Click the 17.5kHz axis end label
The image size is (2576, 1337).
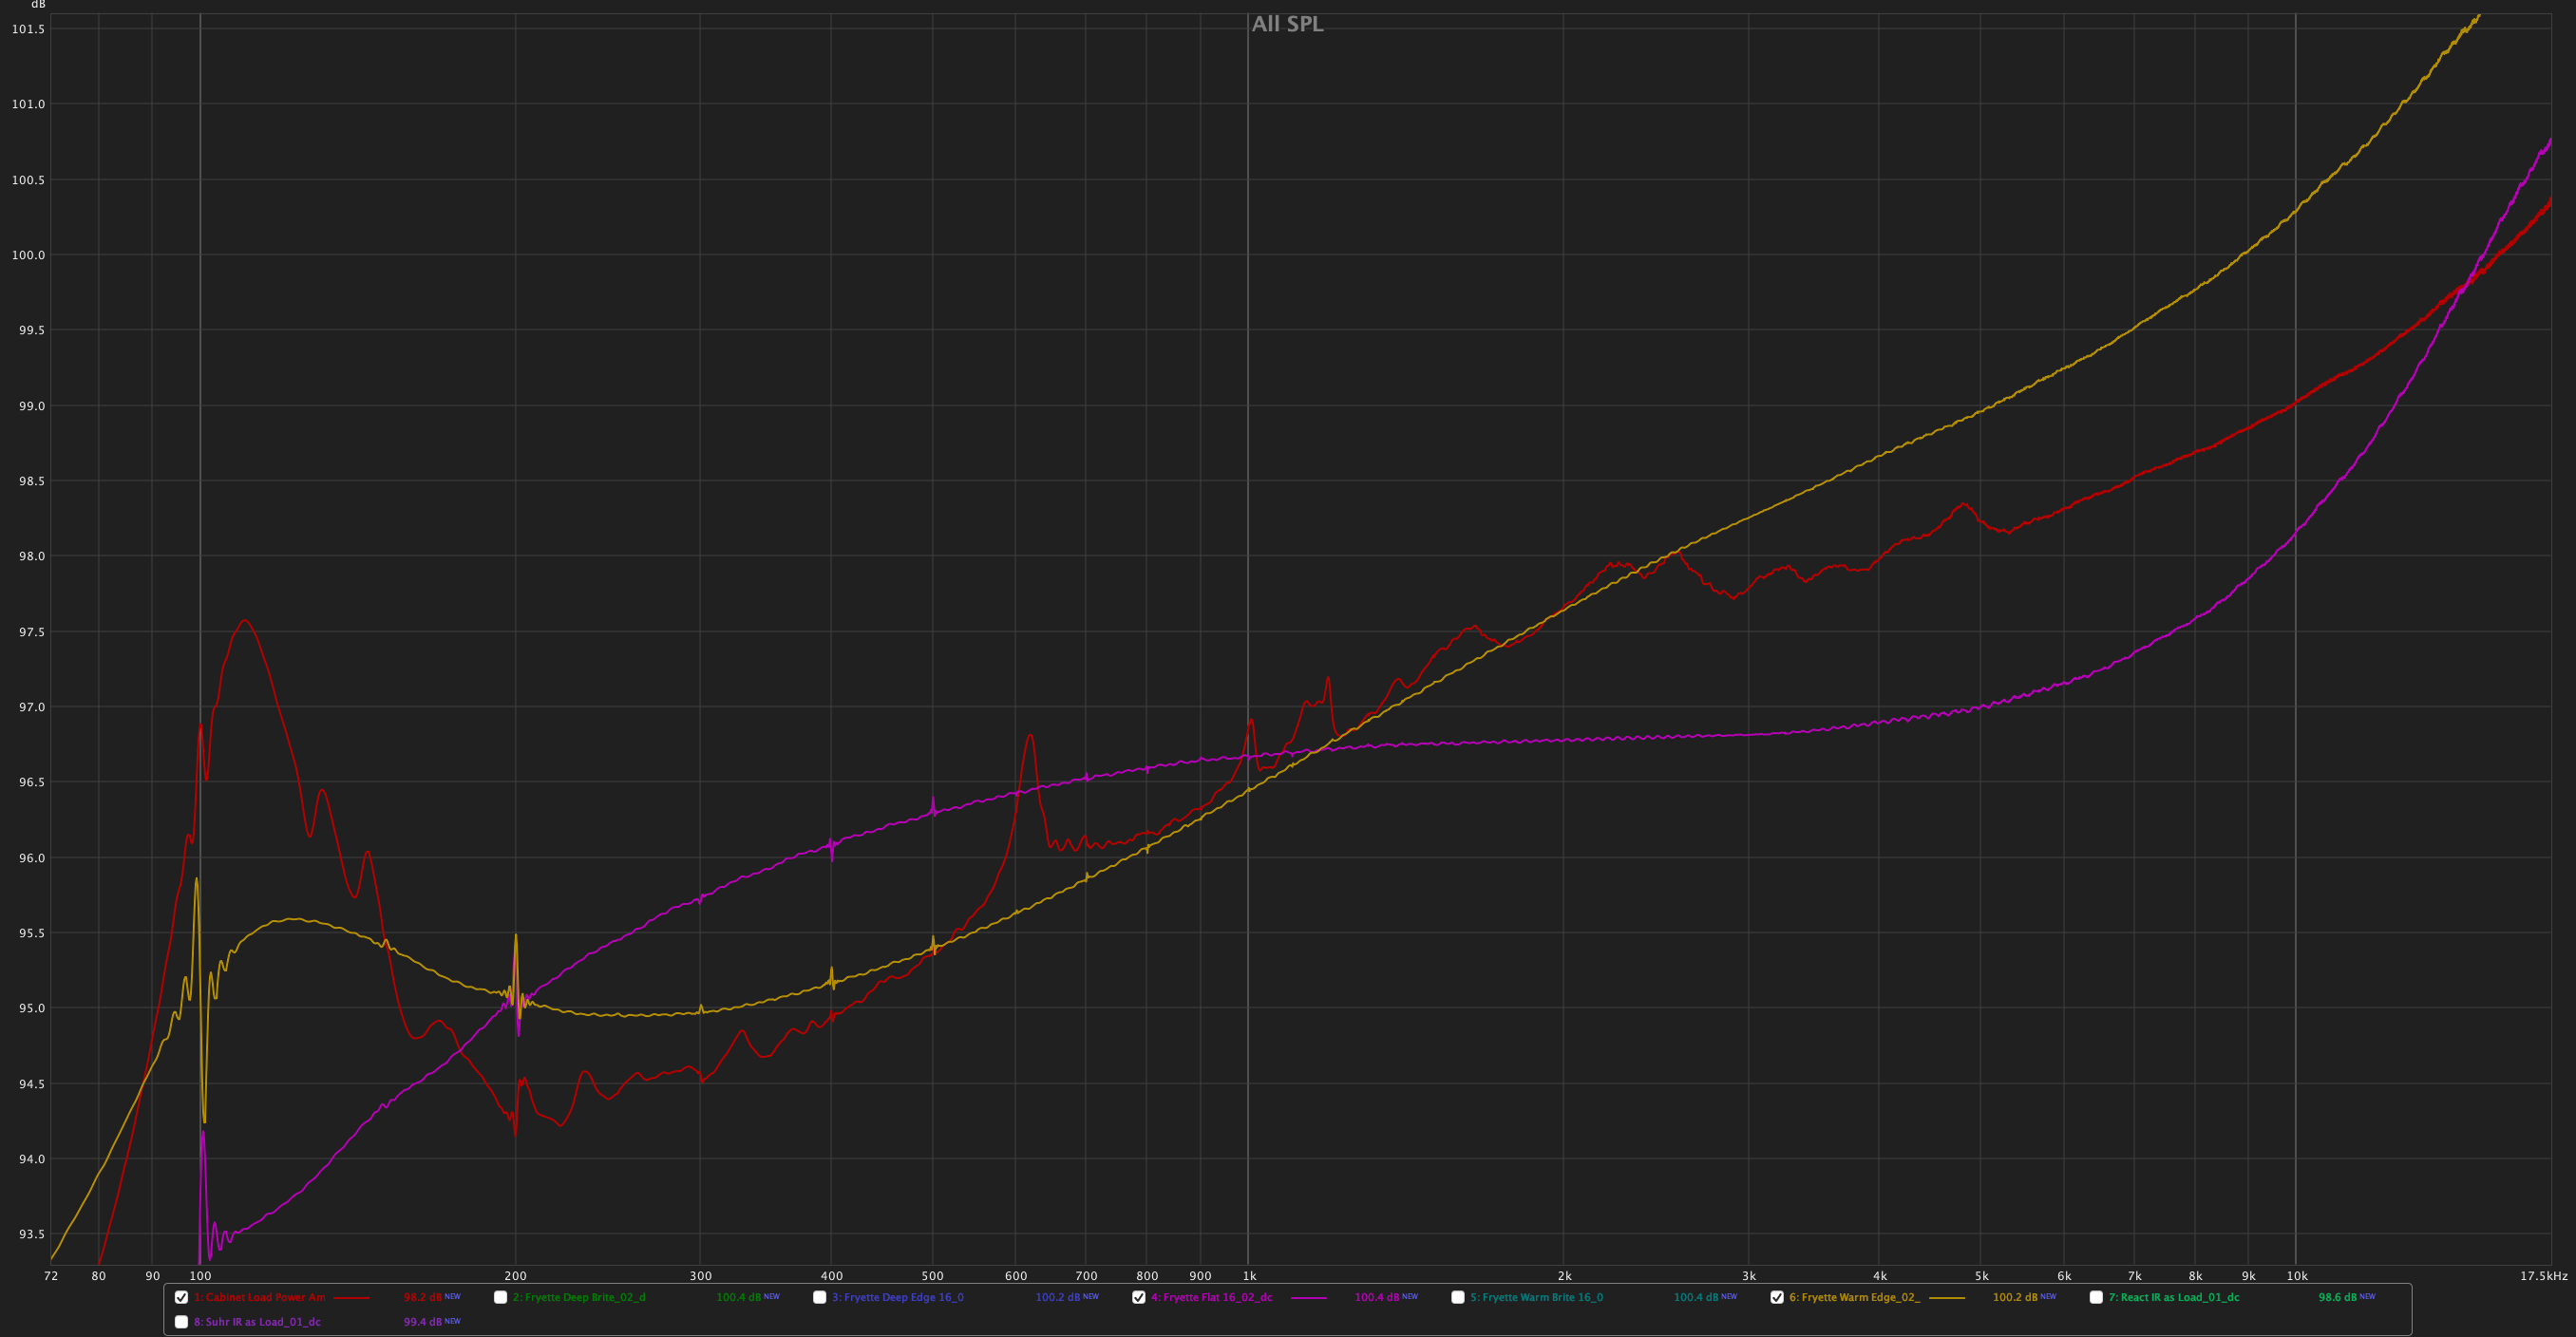[2543, 1276]
